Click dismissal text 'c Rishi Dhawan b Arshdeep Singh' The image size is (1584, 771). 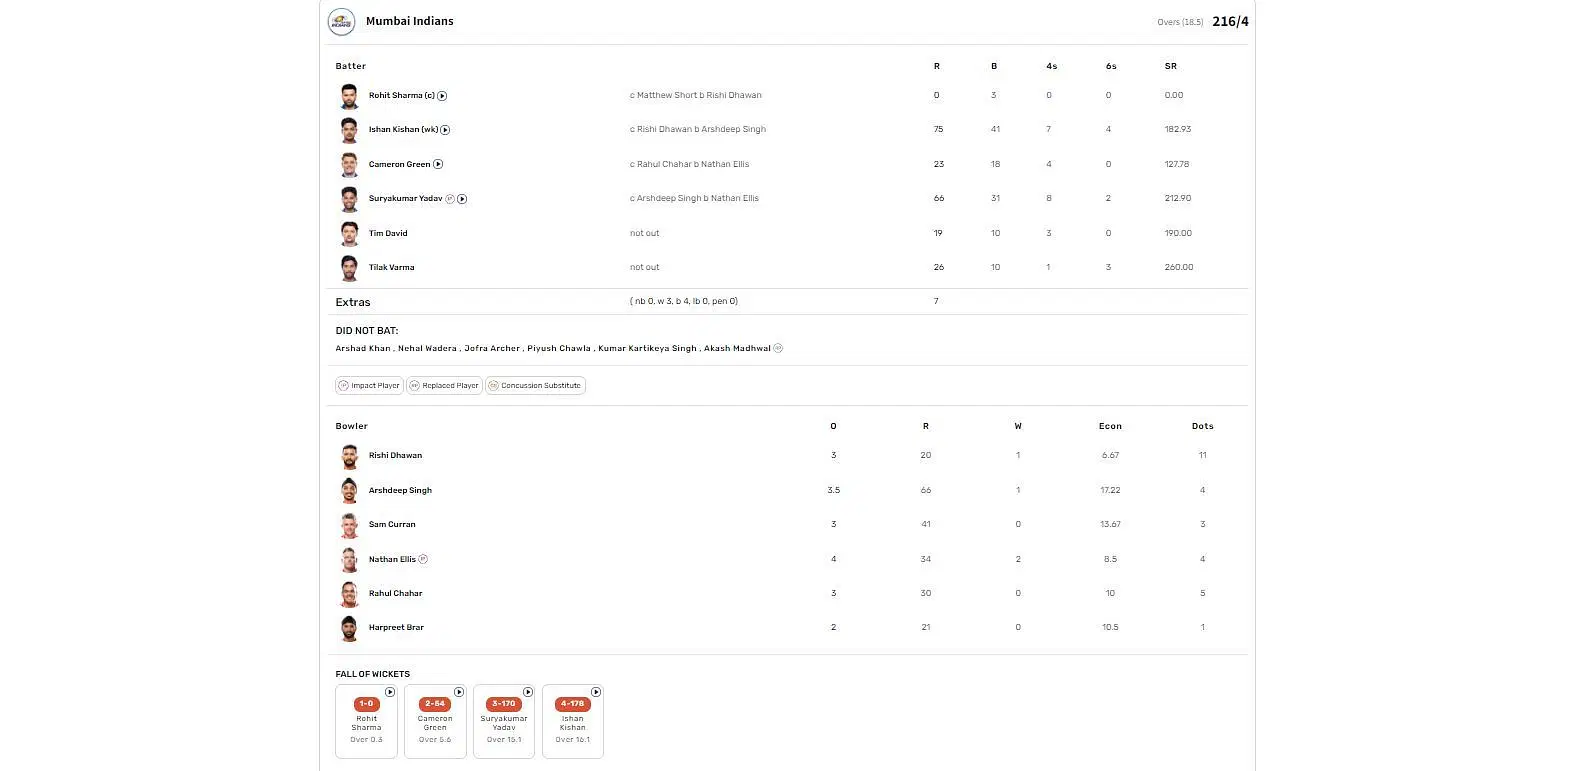click(698, 130)
